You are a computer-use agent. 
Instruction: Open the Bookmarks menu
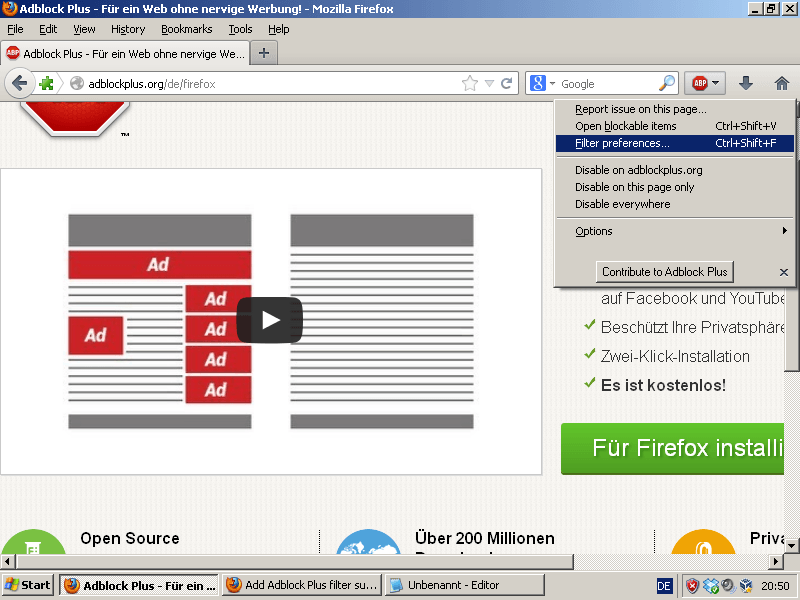click(x=187, y=29)
